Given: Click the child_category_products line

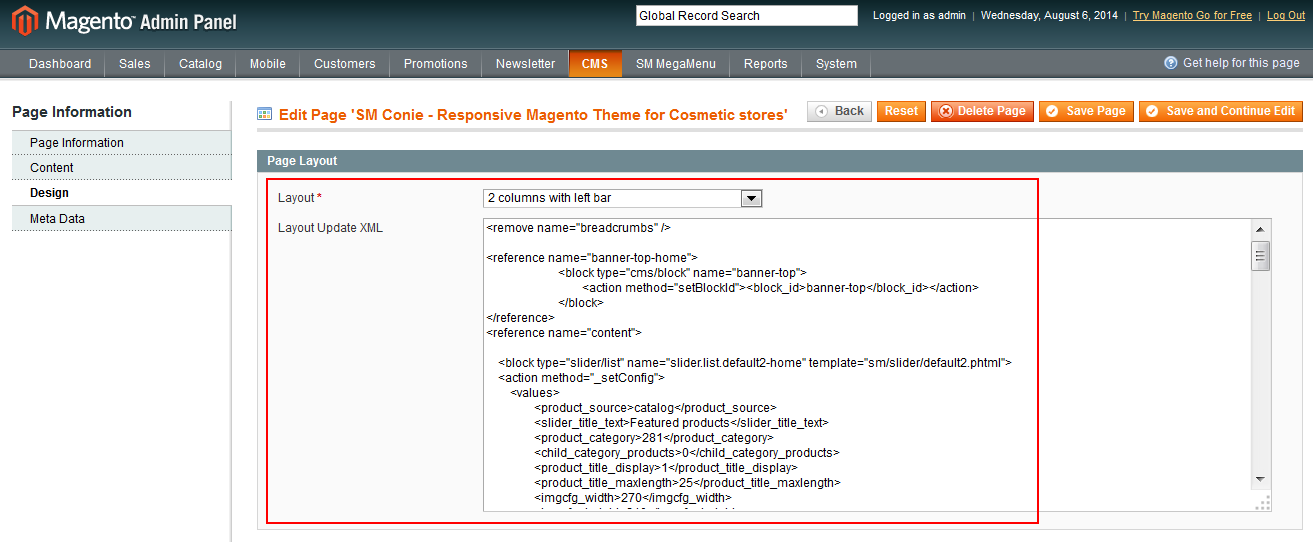Looking at the screenshot, I should click(x=687, y=453).
